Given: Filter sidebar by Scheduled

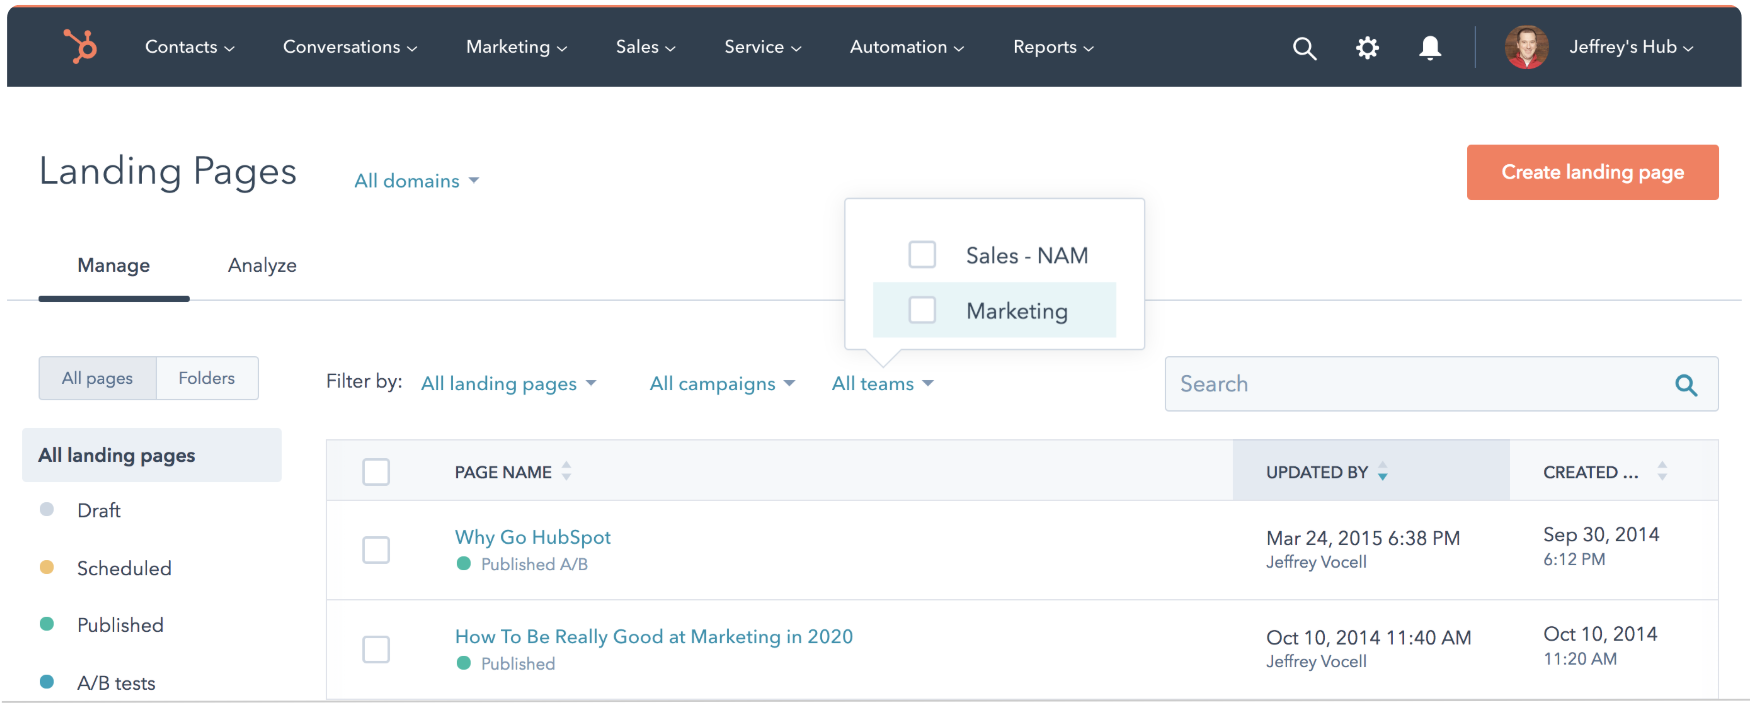Looking at the screenshot, I should coord(124,568).
